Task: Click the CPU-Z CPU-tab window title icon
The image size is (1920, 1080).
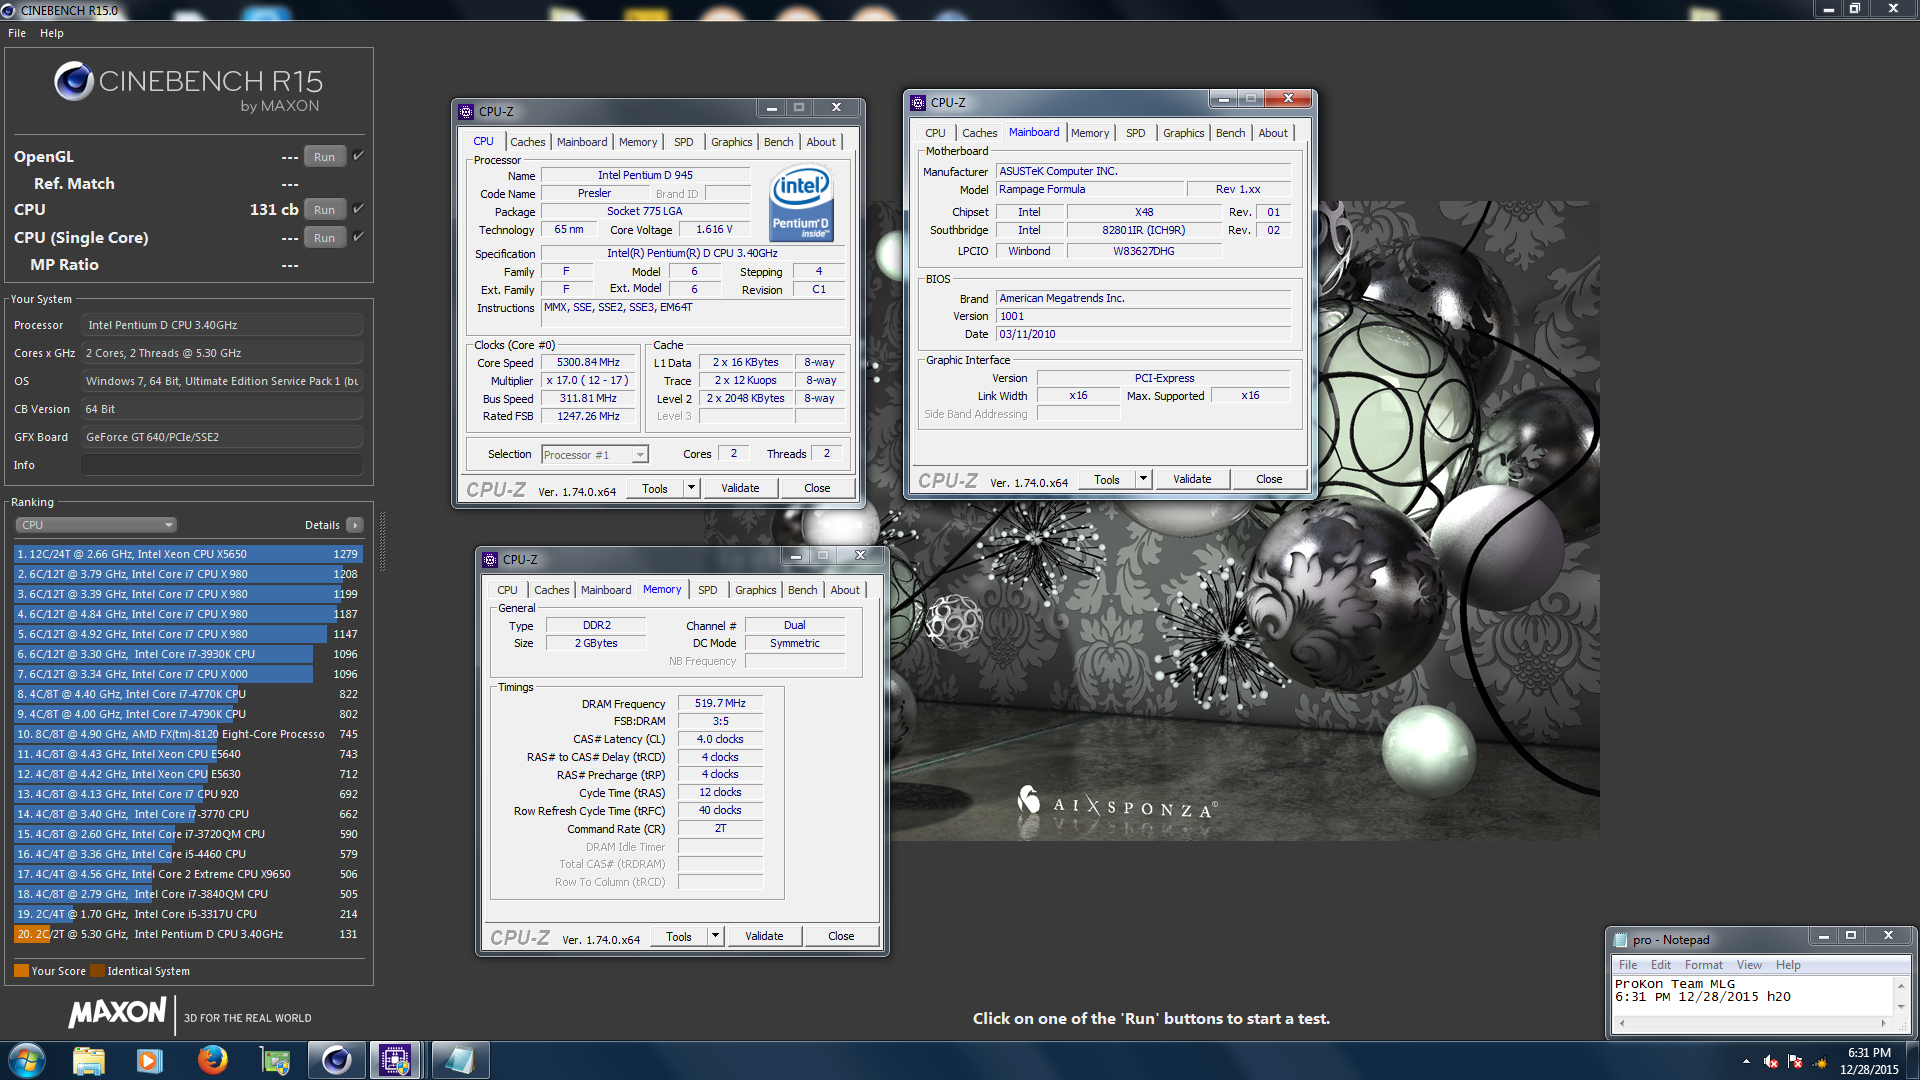Action: 466,111
